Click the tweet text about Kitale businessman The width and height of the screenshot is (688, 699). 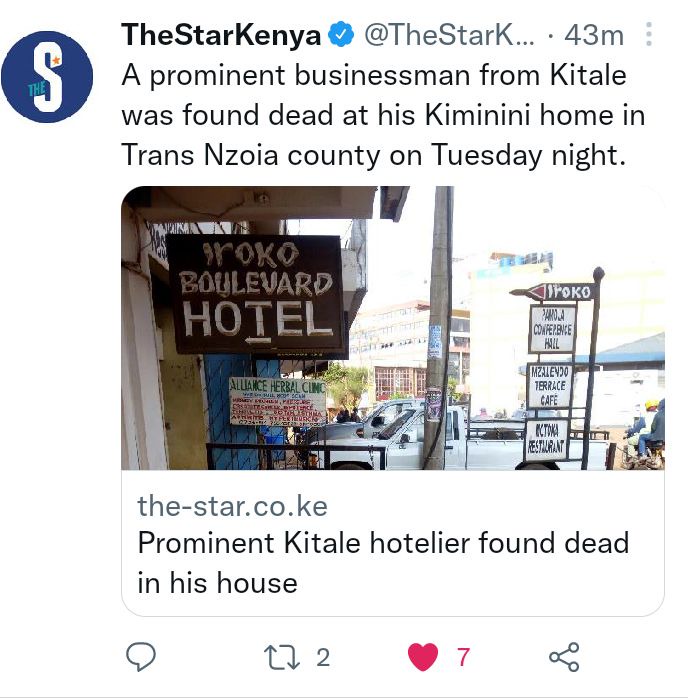[383, 115]
